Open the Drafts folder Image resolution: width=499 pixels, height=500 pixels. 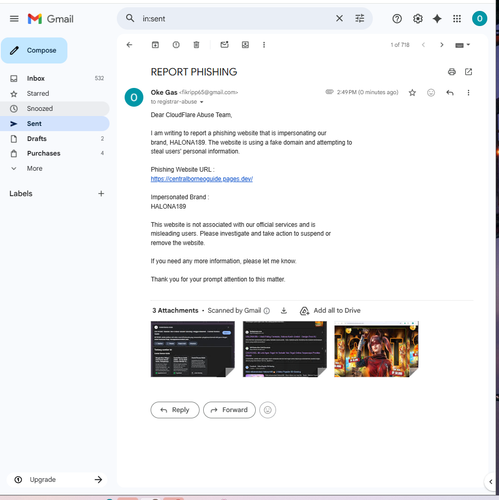coord(55,139)
